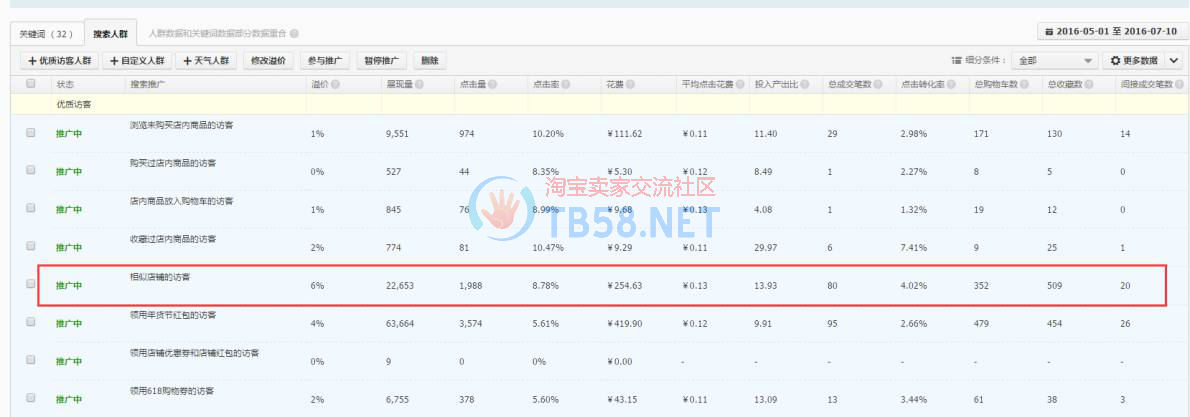Screen dimensions: 1190x417
Task: Click help icon beside 展现量 header
Action: (419, 84)
